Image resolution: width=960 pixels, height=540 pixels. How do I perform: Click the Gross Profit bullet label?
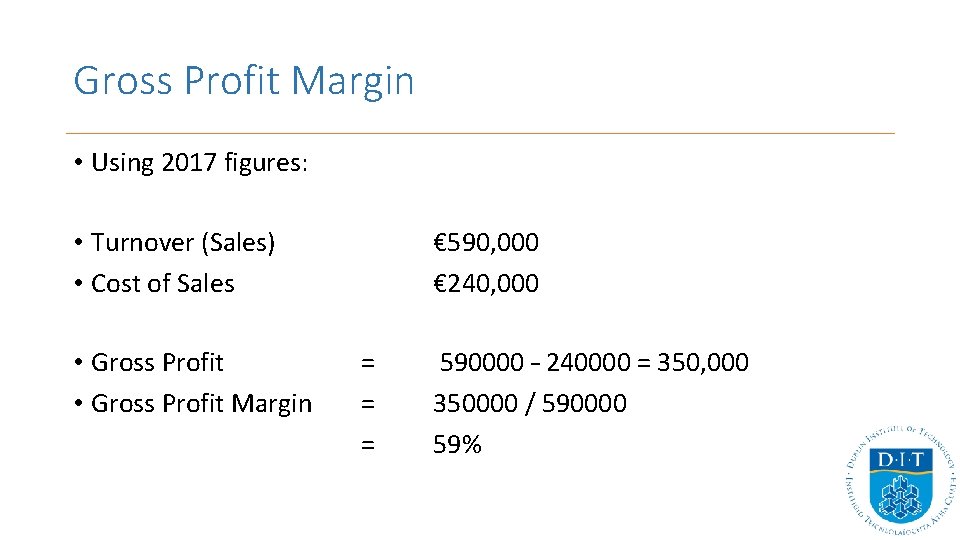pyautogui.click(x=157, y=362)
